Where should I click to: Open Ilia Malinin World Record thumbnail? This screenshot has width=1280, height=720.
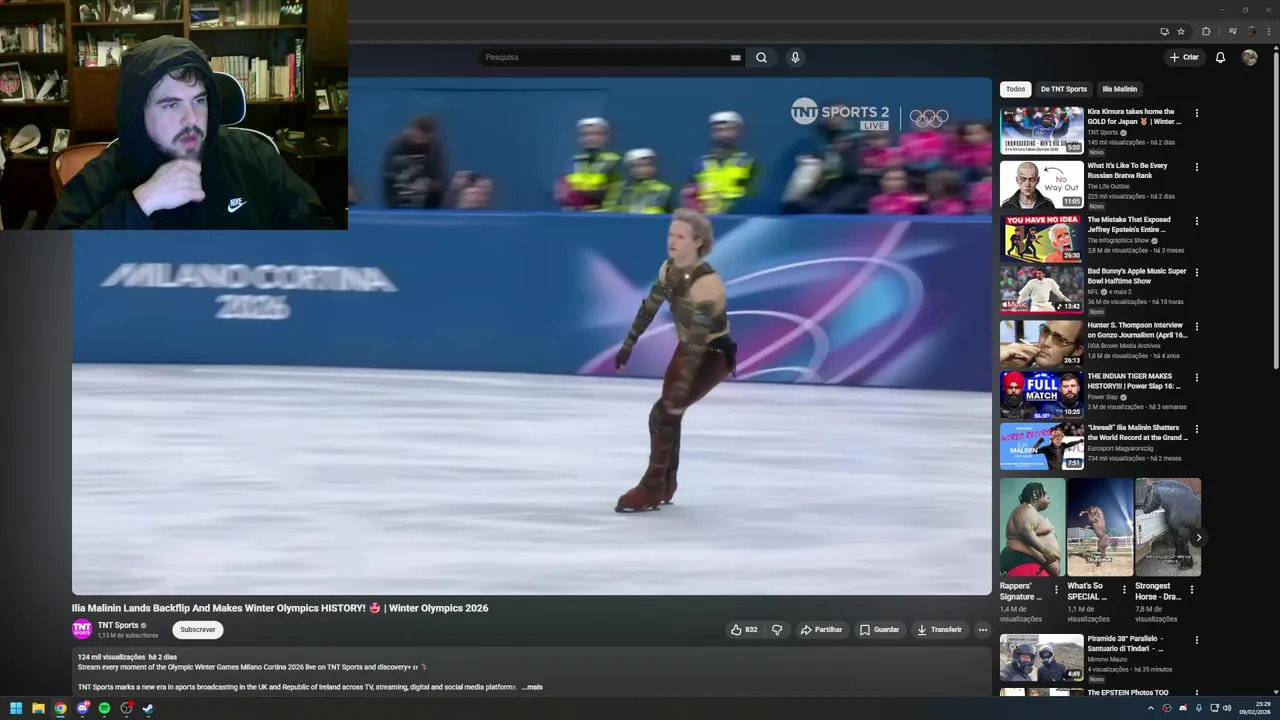[x=1041, y=446]
